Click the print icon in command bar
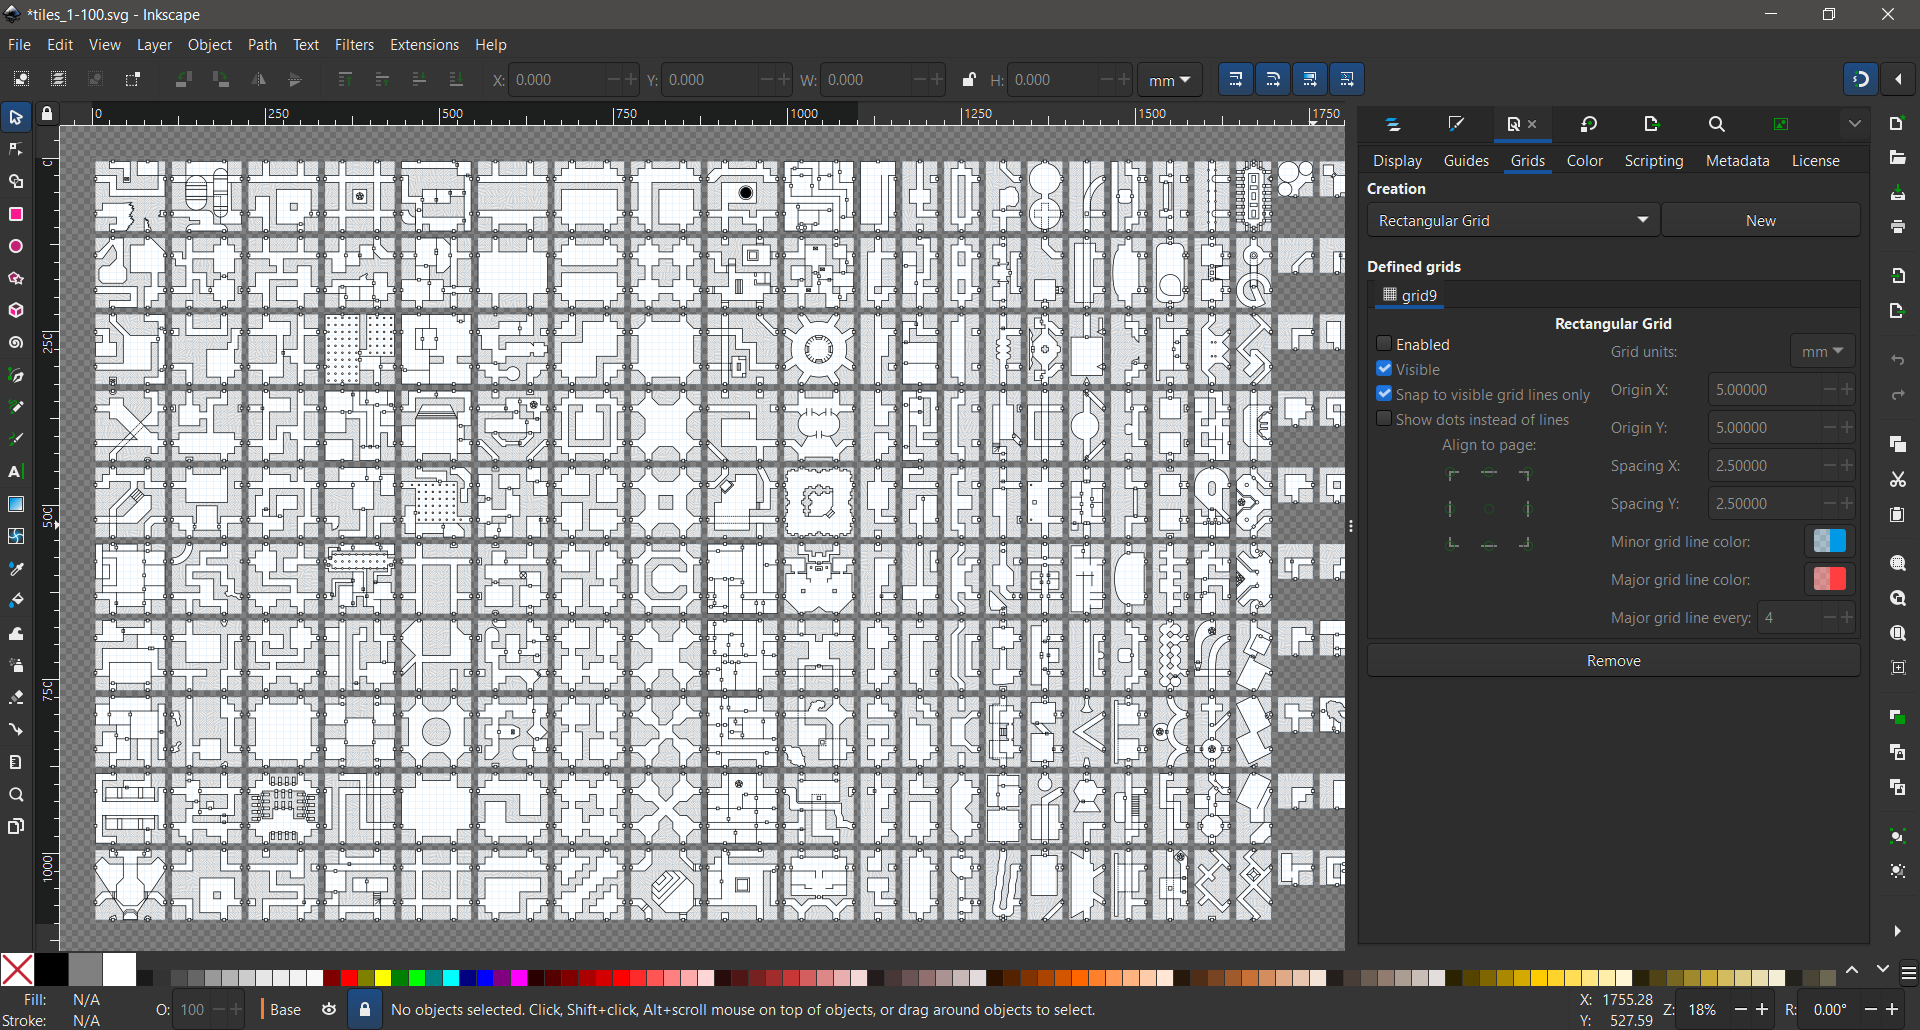The height and width of the screenshot is (1030, 1920). 1897,228
